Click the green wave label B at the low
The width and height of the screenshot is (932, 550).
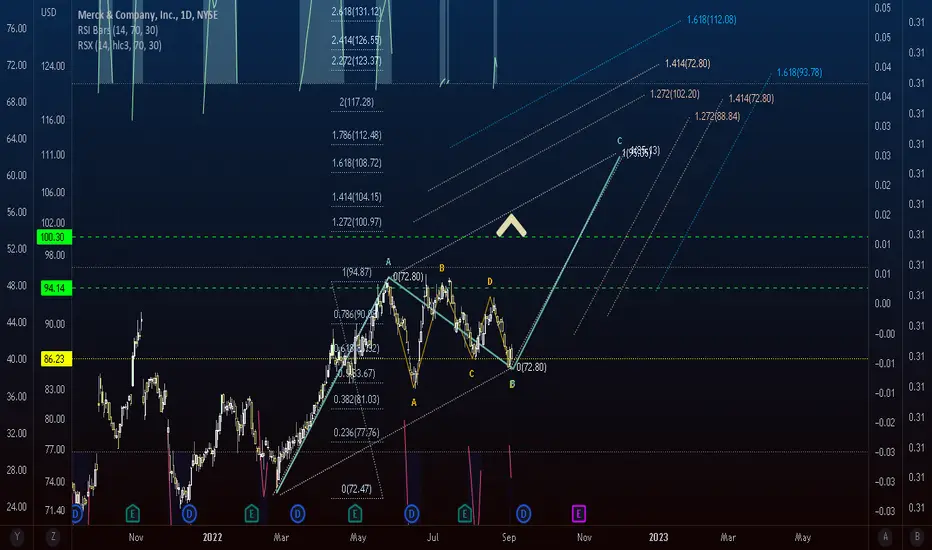[x=512, y=385]
